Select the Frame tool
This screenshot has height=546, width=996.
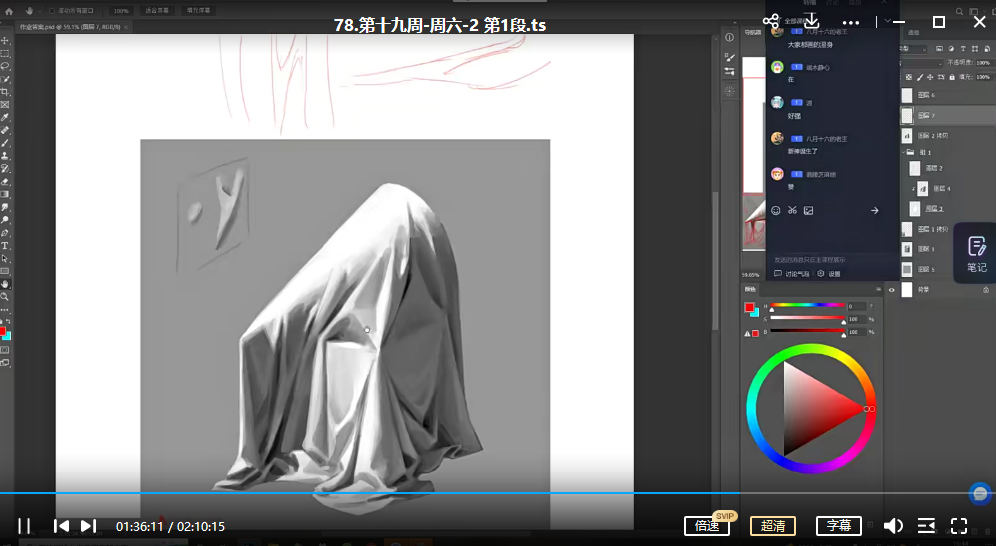tap(4, 105)
